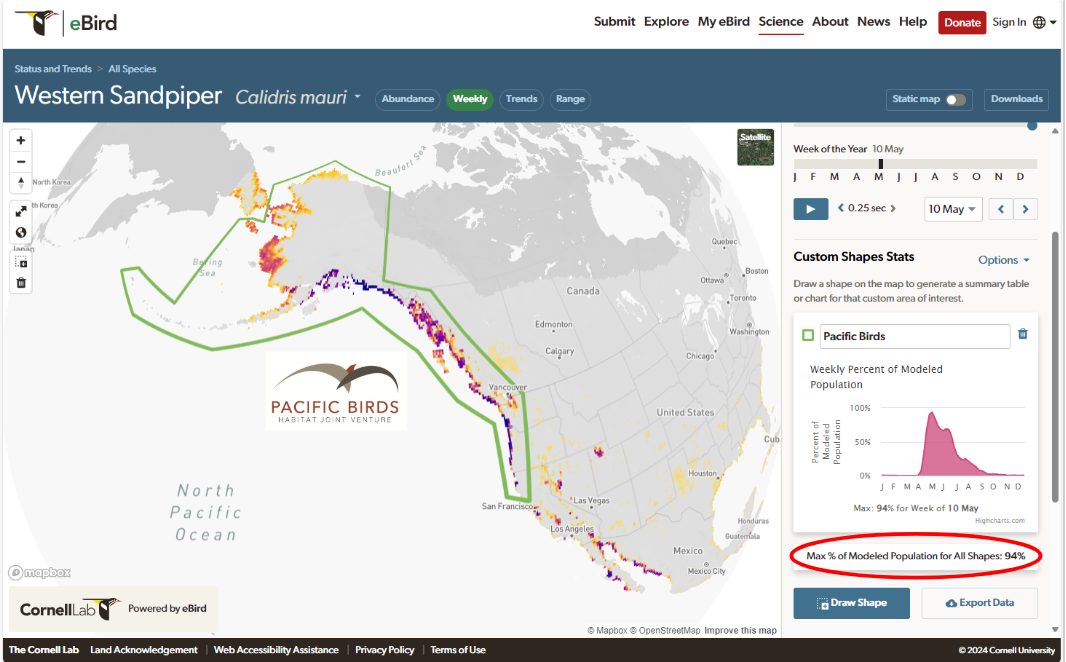1066x662 pixels.
Task: Select the Range tab
Action: coord(570,99)
